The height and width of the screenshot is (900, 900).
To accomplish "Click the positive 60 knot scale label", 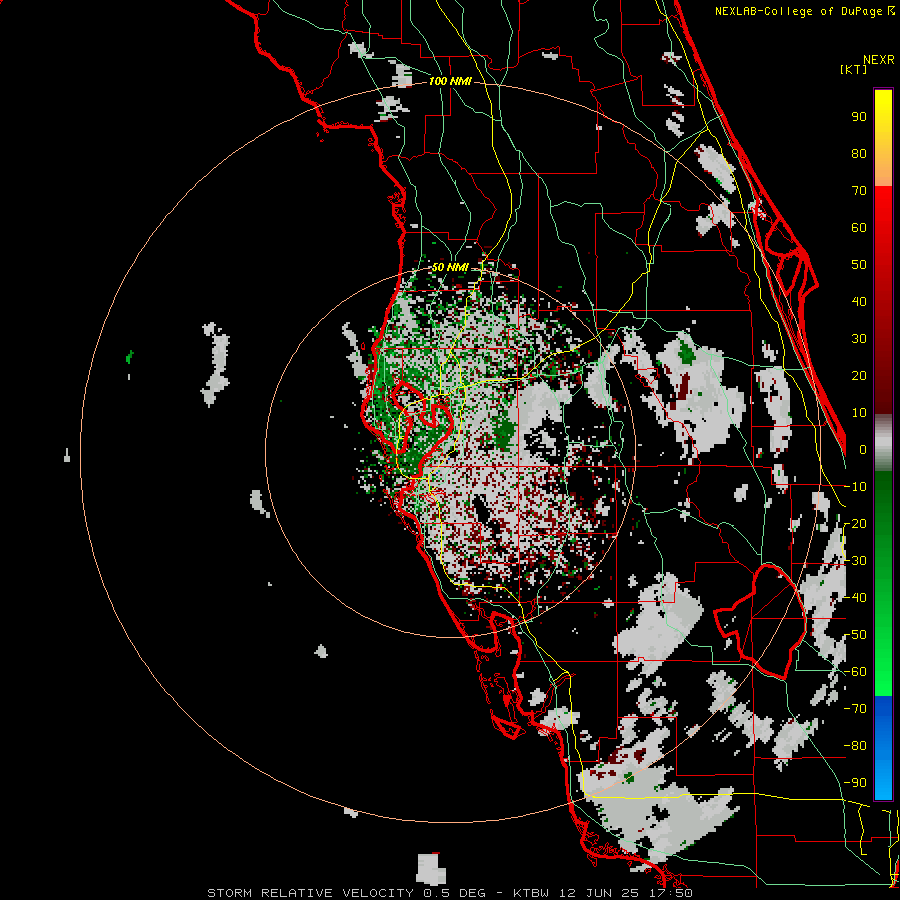I will click(x=859, y=227).
